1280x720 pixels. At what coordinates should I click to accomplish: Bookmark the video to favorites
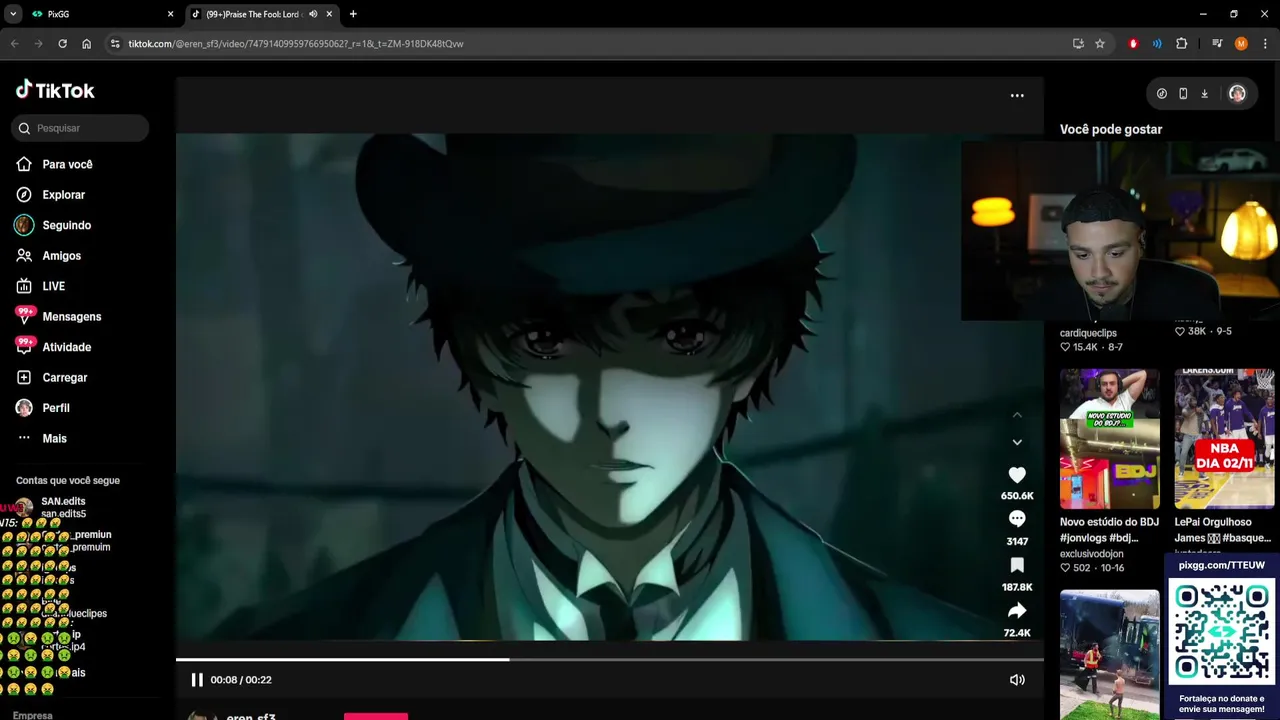1017,565
